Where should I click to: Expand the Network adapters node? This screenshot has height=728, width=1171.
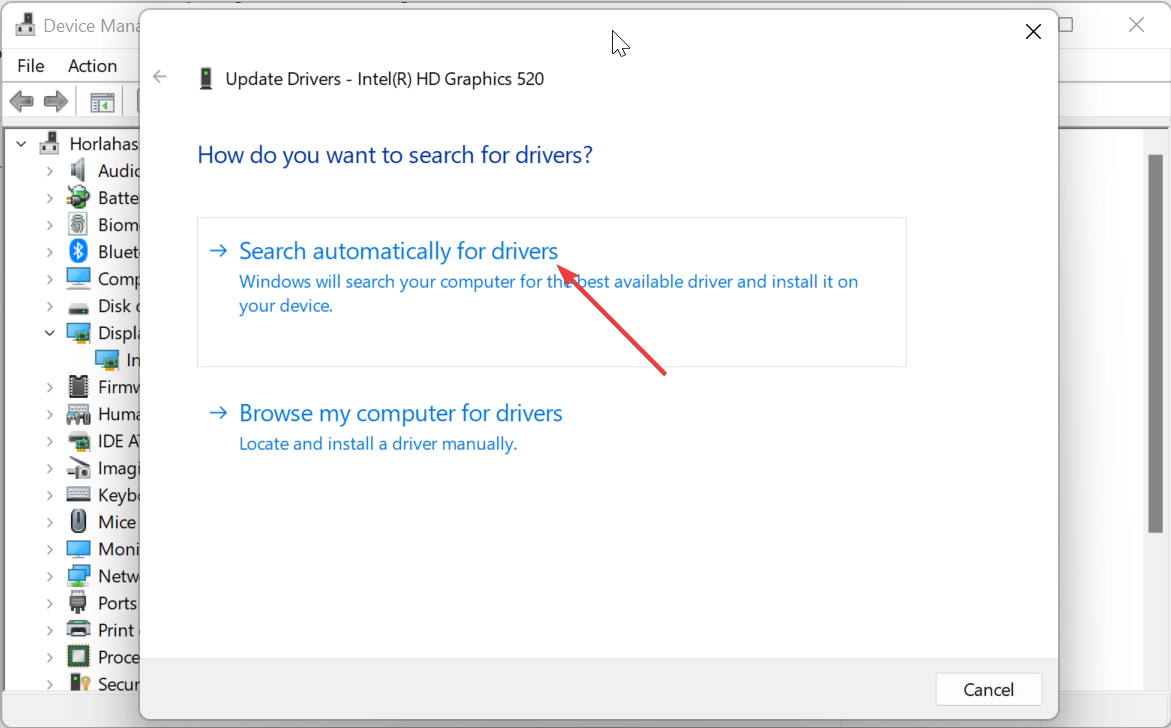(x=49, y=575)
